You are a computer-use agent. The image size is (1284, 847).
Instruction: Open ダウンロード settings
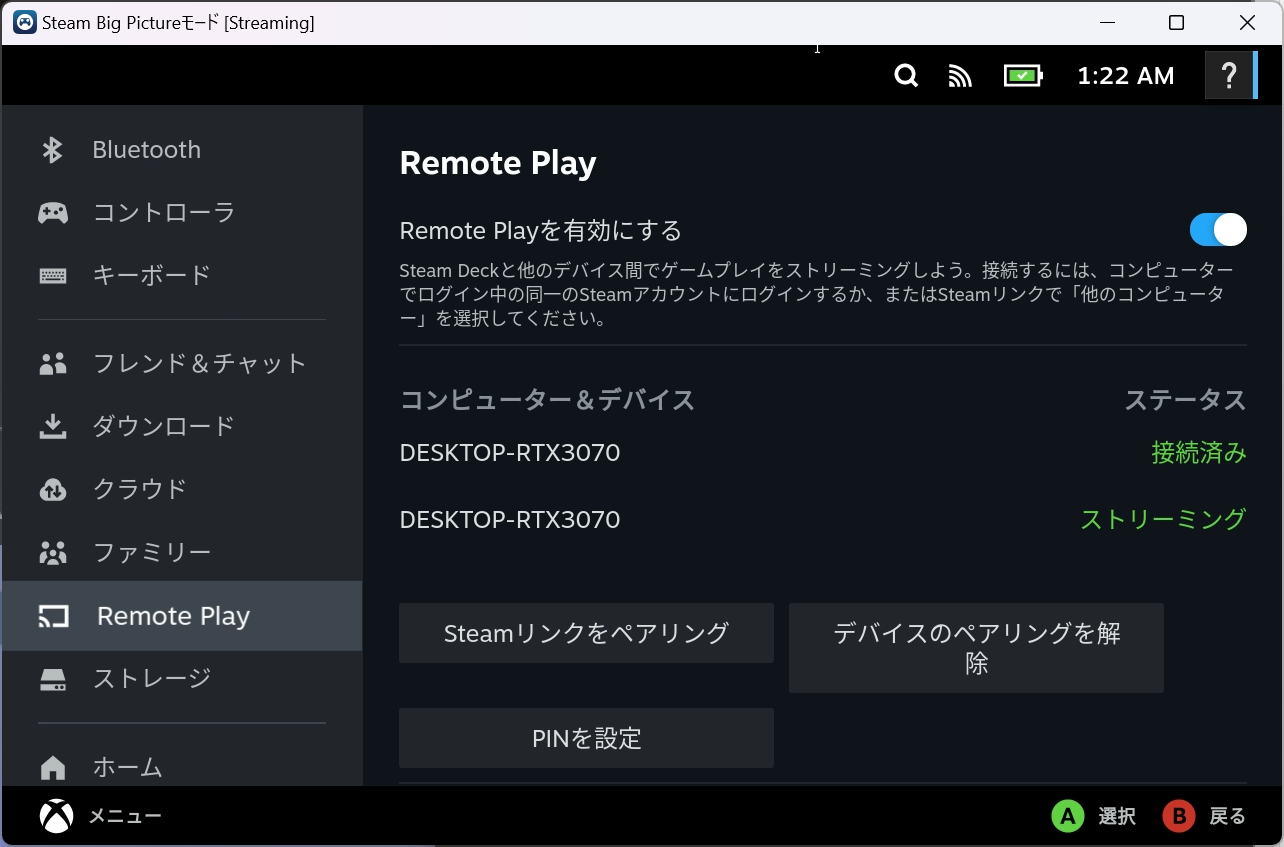(182, 426)
